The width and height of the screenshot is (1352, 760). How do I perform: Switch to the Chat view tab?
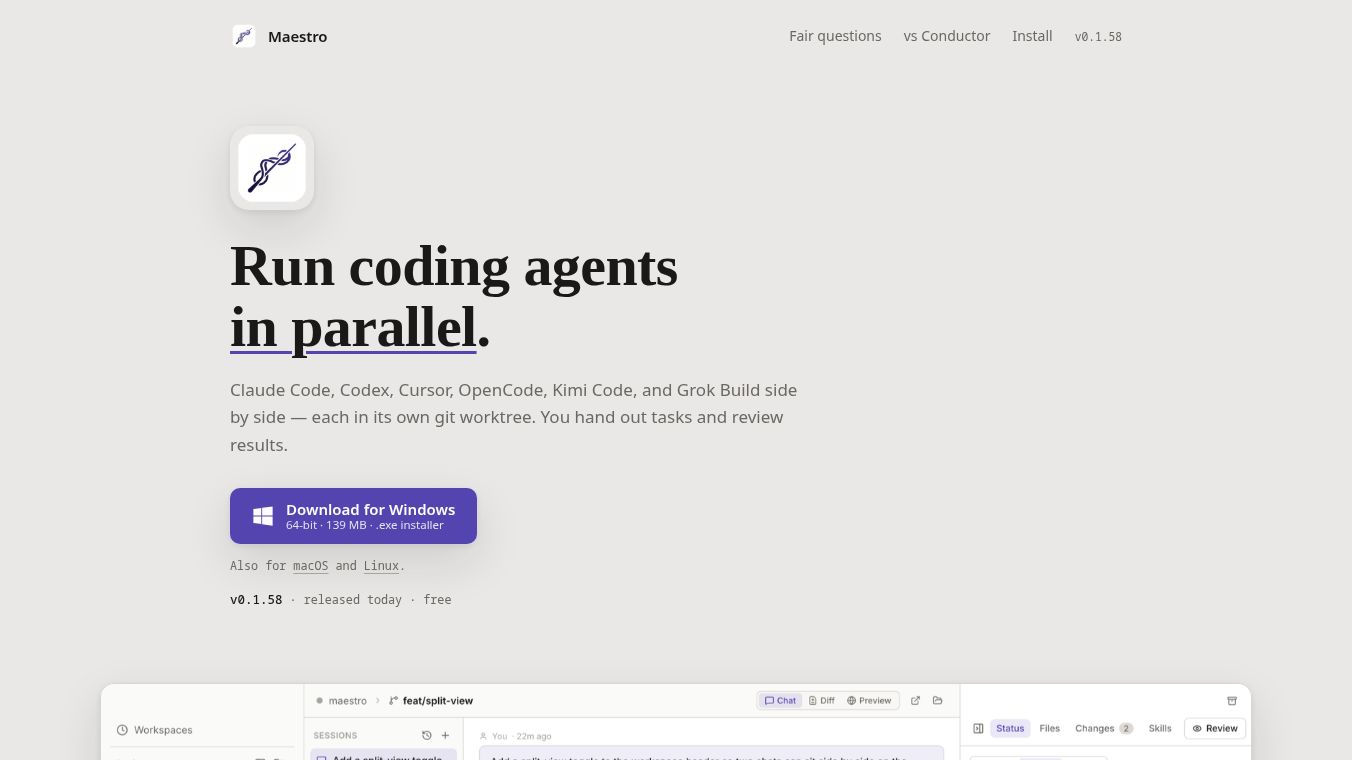tap(780, 701)
